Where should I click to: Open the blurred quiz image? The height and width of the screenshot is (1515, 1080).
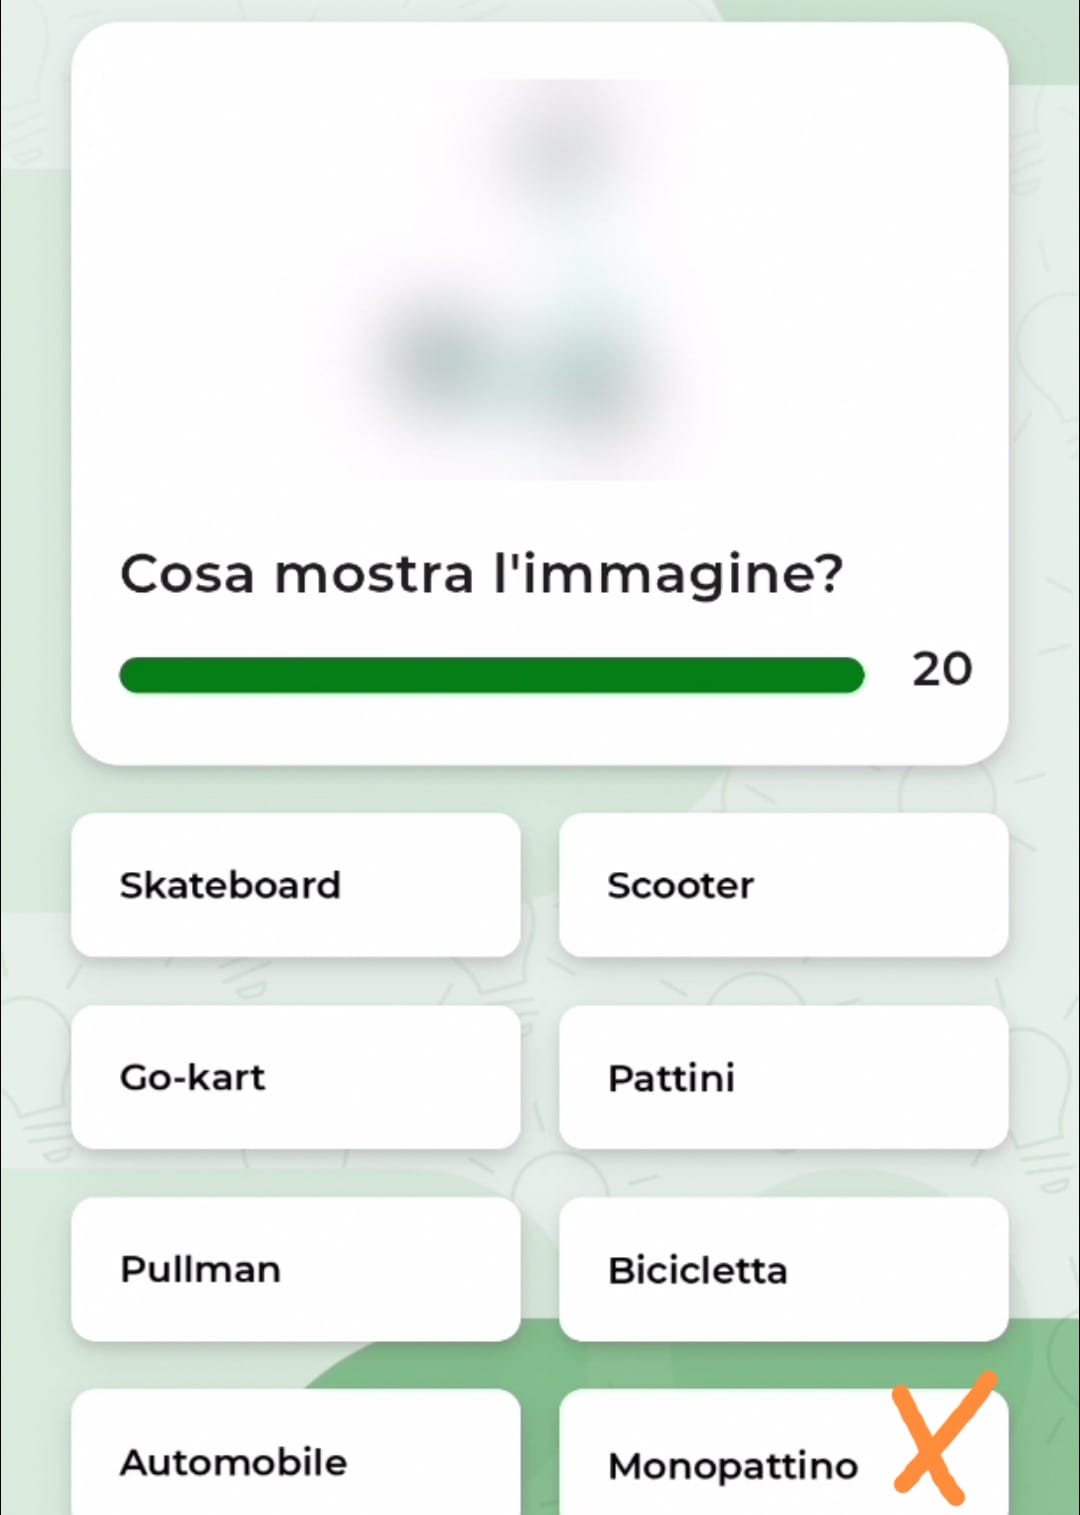tap(540, 280)
